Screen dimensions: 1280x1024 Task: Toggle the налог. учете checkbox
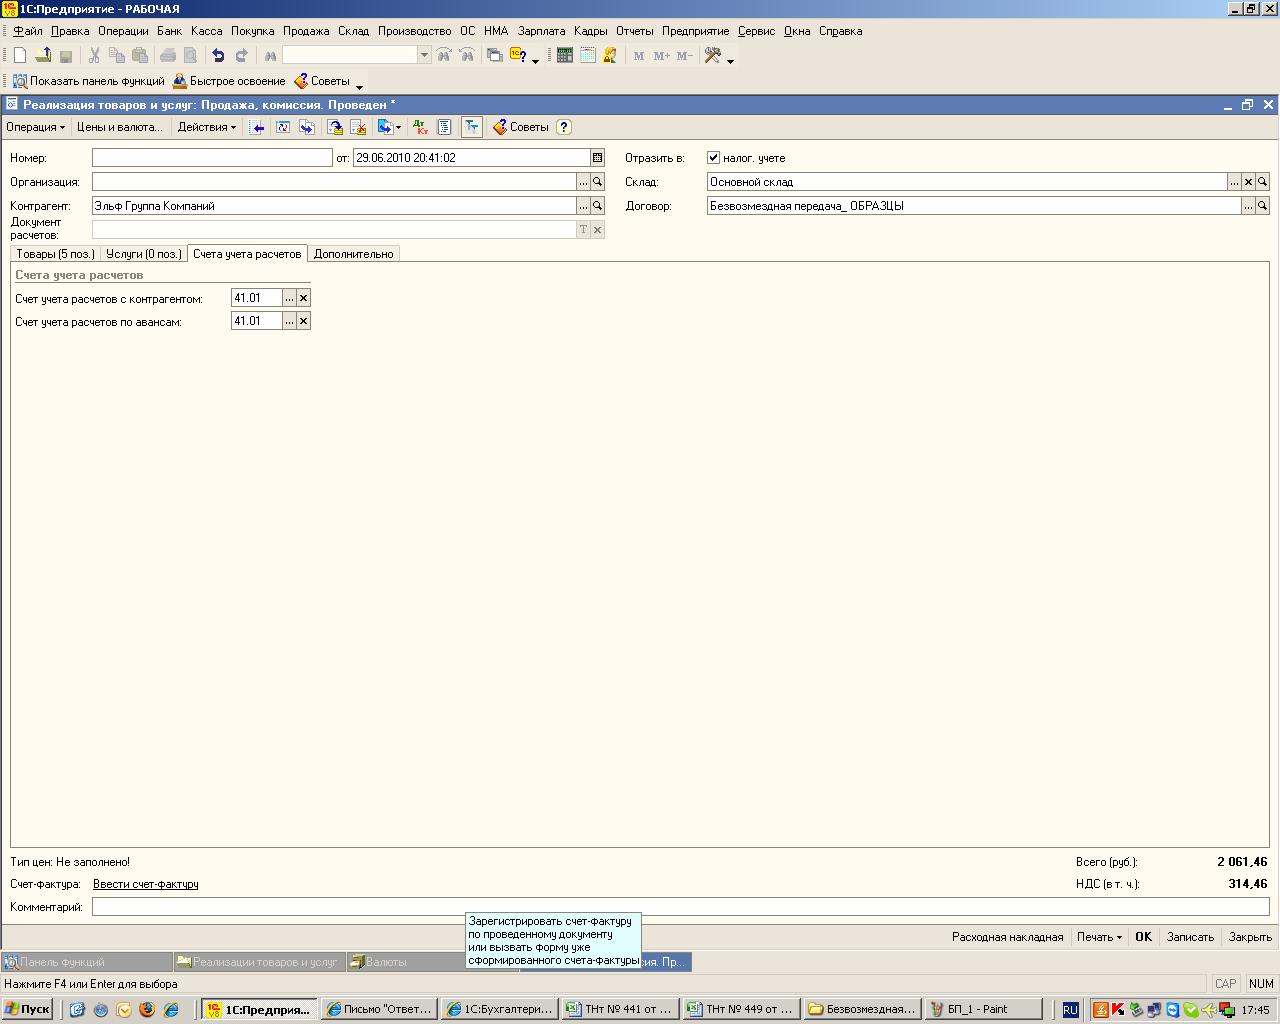tap(713, 158)
